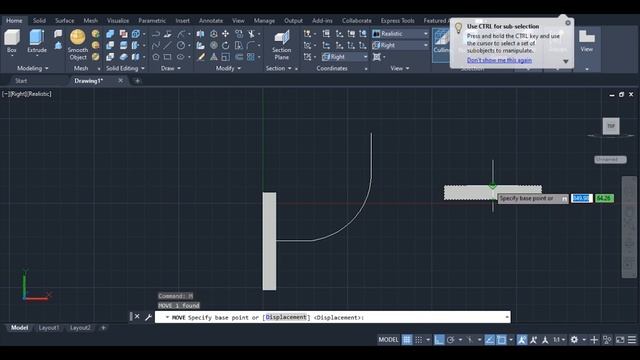Click the Culling selection button
Image resolution: width=640 pixels, height=360 pixels.
[441, 45]
